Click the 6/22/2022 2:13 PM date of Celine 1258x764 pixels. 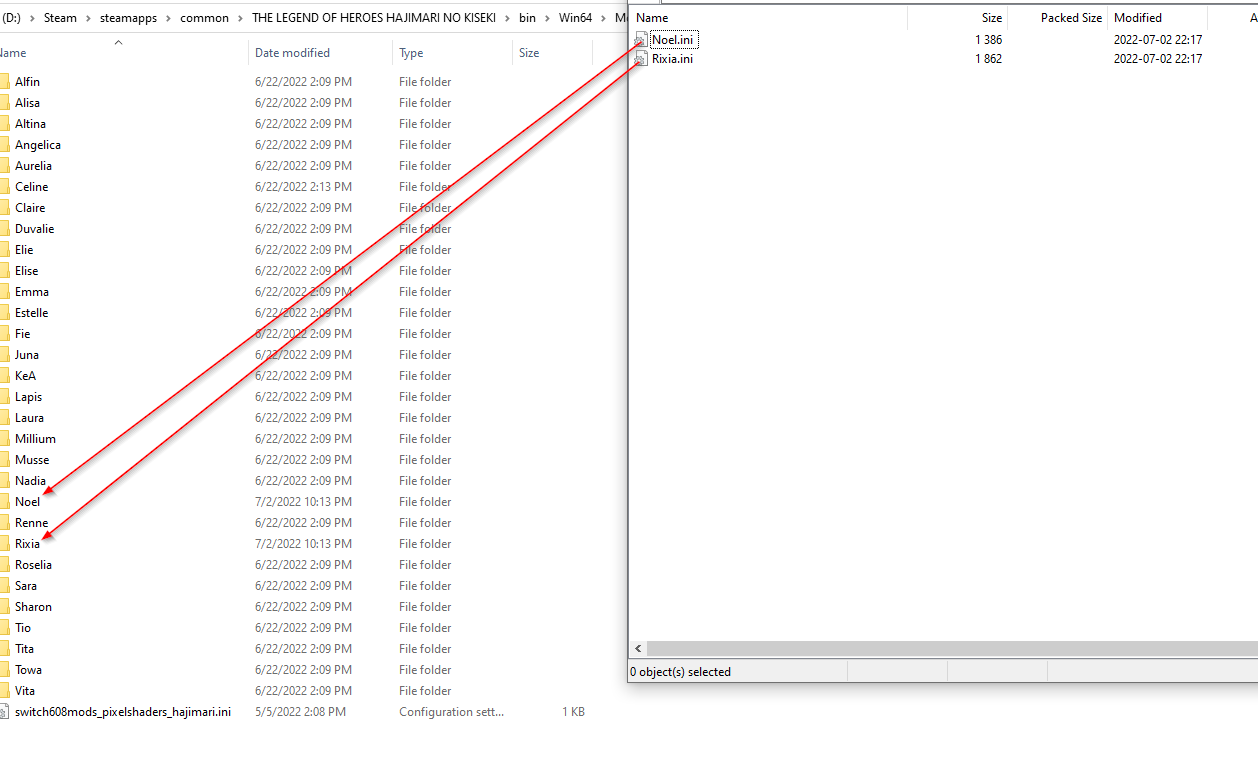click(303, 187)
